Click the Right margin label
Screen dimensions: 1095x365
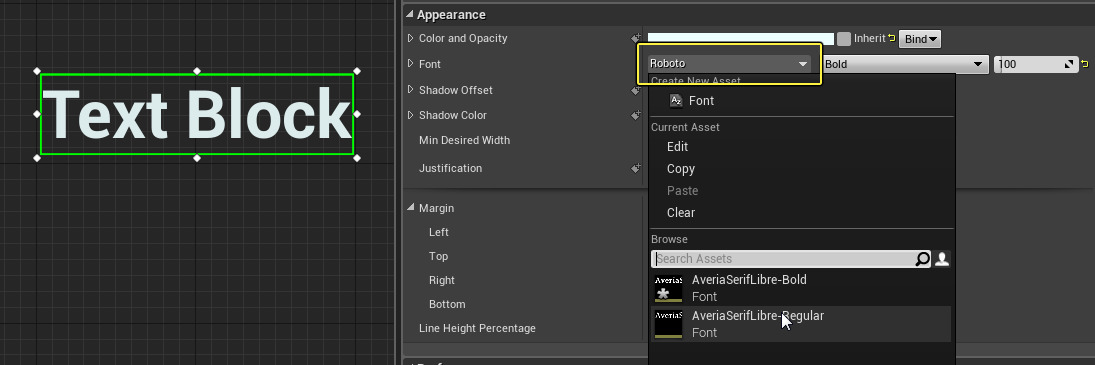point(442,280)
